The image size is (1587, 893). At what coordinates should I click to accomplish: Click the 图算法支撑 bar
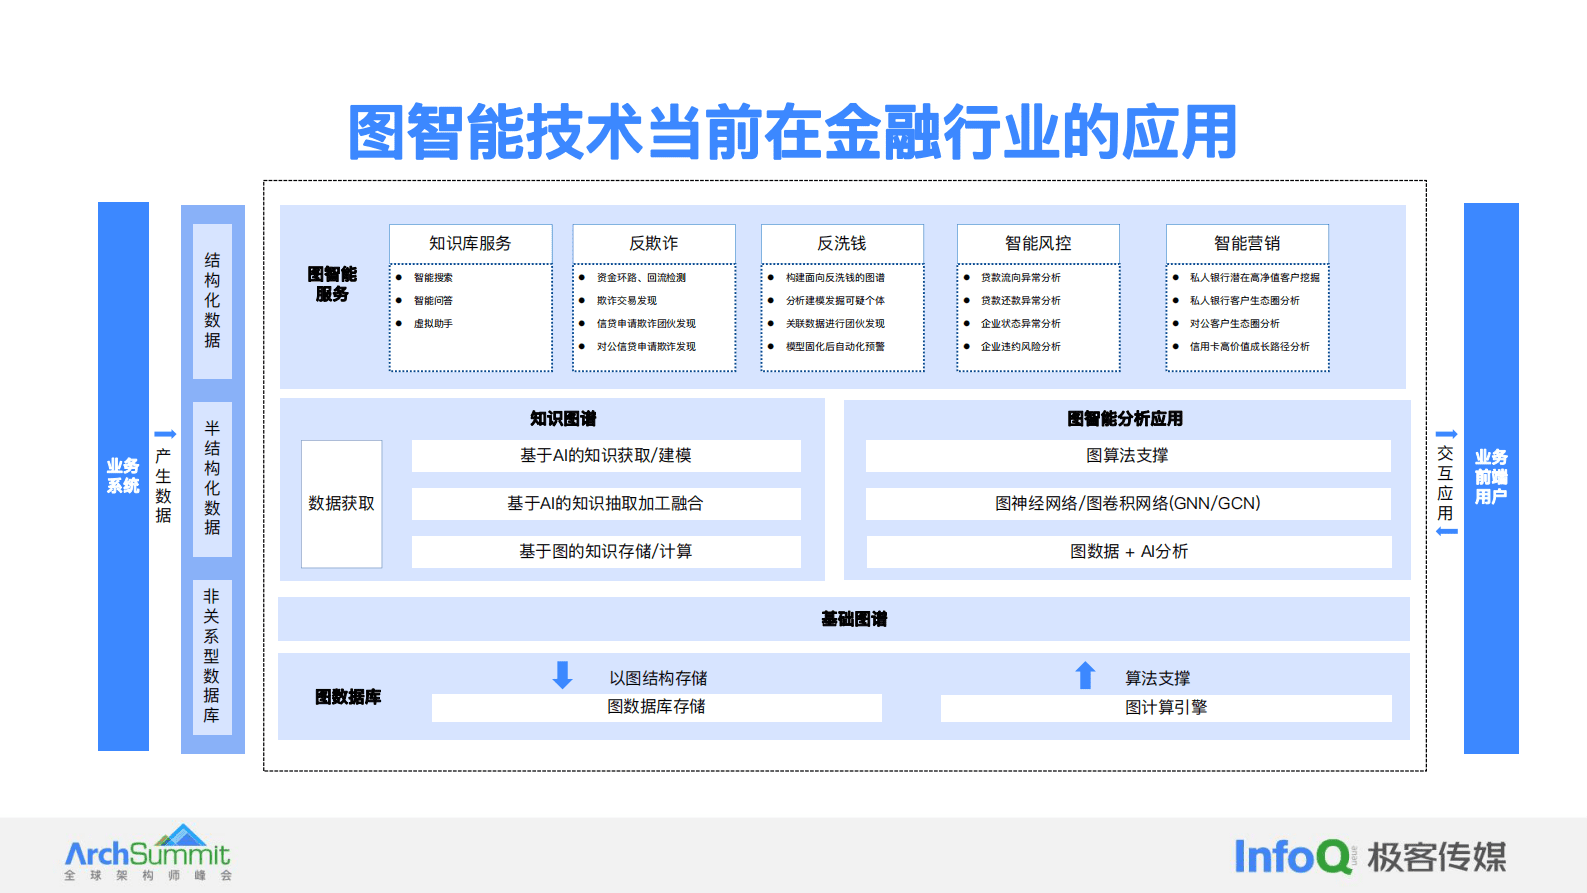point(1128,456)
